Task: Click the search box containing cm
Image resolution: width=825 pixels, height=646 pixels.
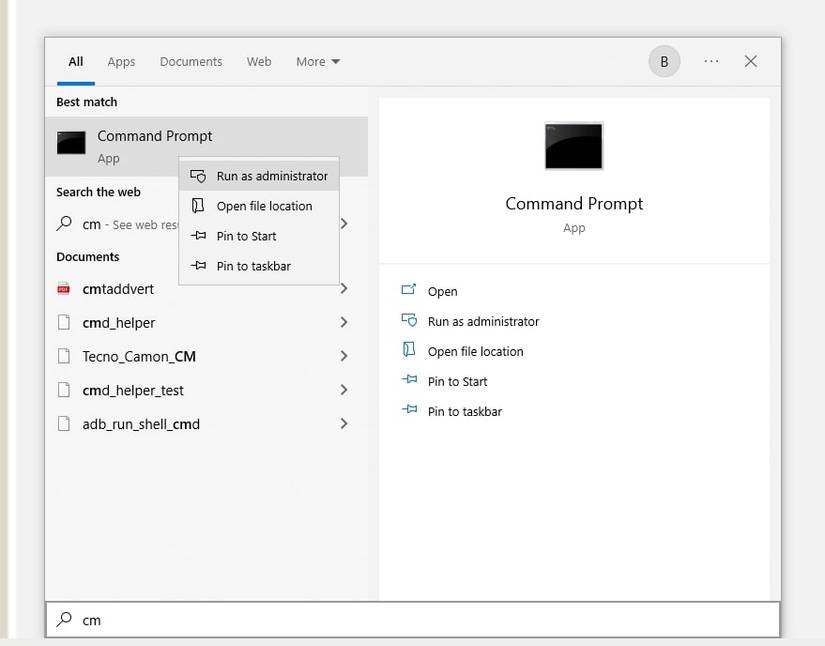Action: click(x=413, y=620)
